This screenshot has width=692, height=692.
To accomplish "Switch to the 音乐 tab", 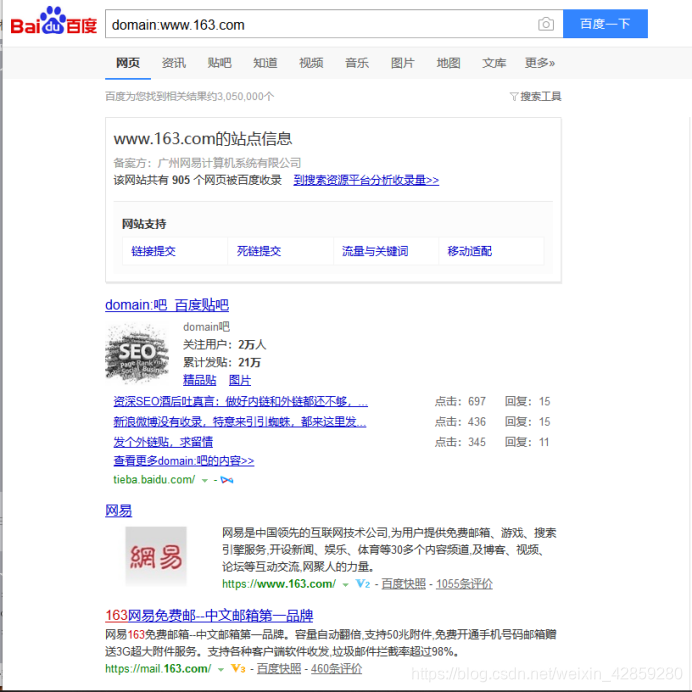I will [357, 63].
